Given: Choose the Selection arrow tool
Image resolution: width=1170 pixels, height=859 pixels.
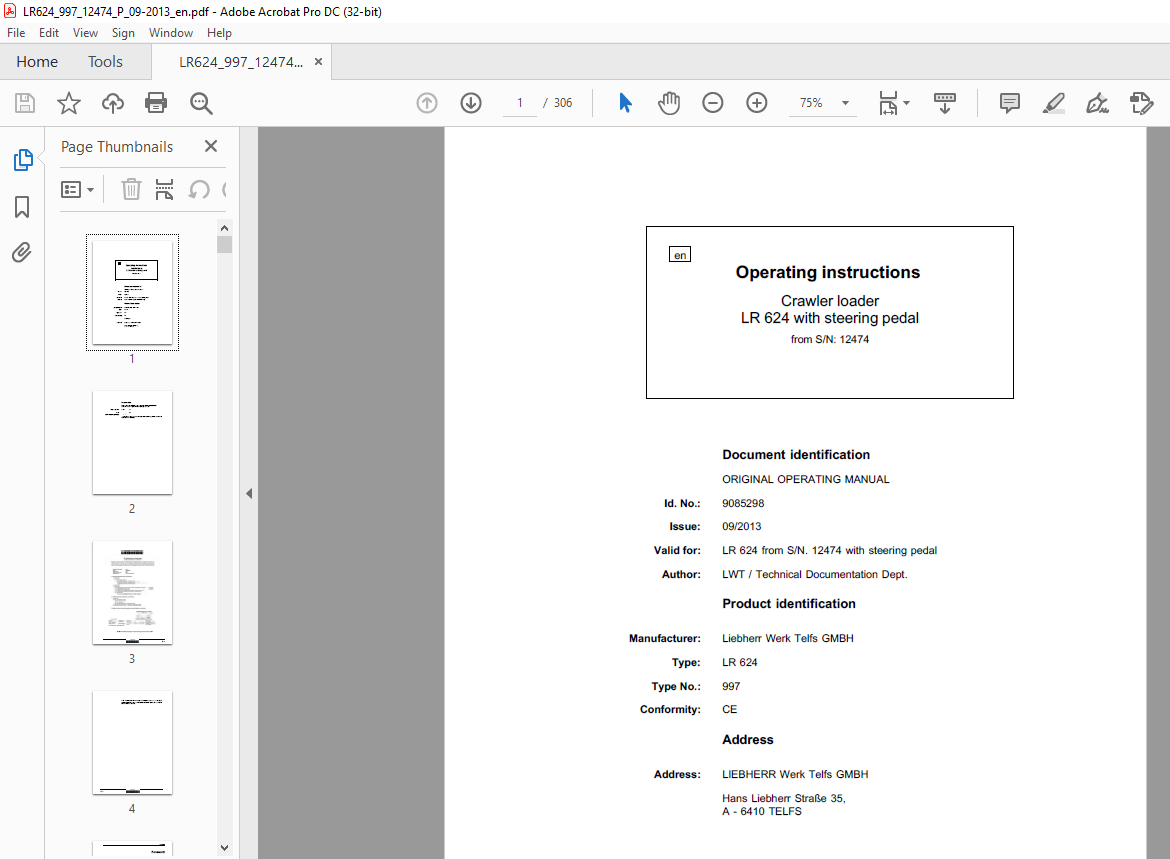Looking at the screenshot, I should click(x=625, y=103).
